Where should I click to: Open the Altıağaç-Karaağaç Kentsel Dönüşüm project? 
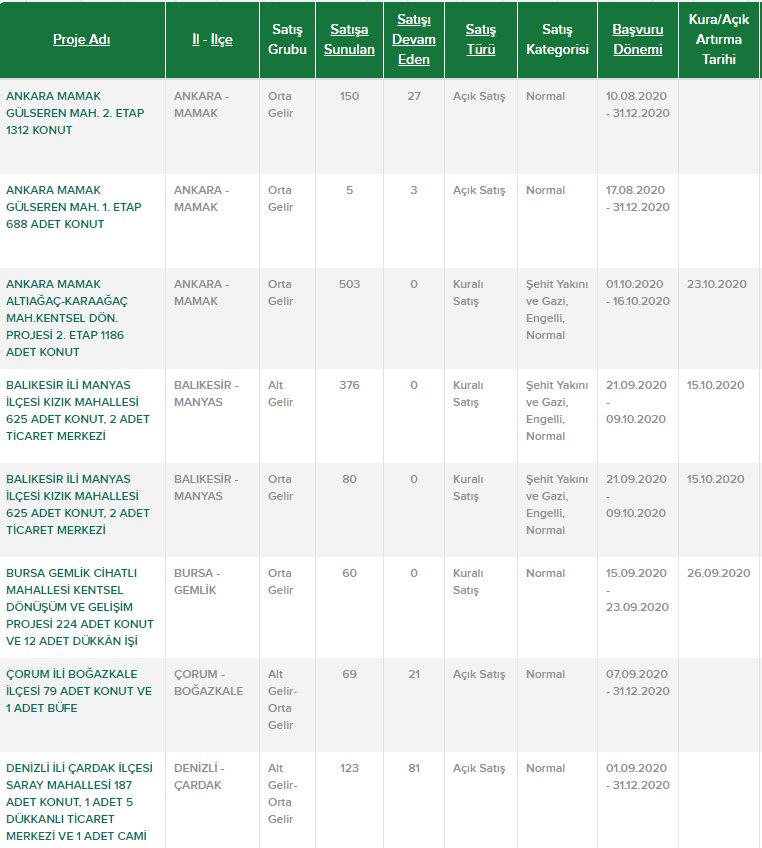tap(68, 318)
